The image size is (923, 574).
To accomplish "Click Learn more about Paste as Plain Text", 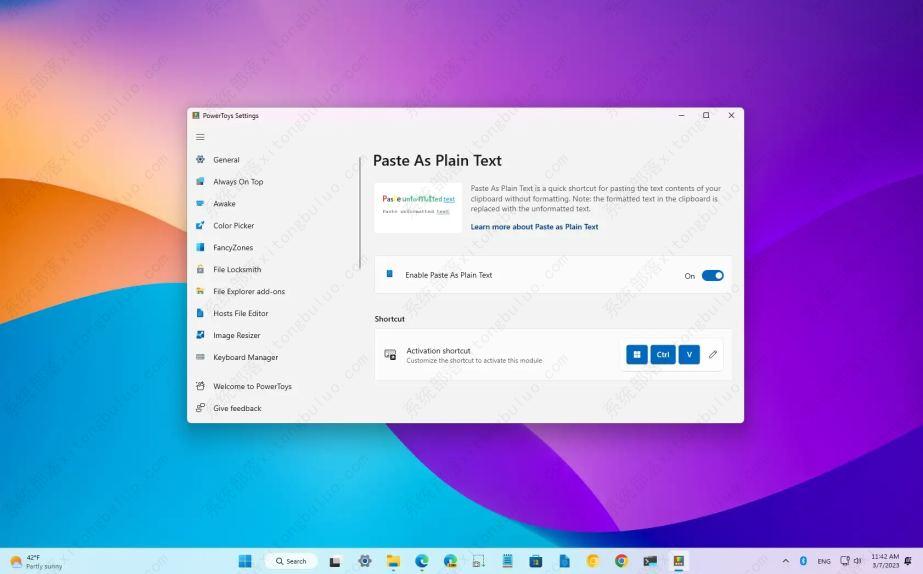I will tap(534, 227).
